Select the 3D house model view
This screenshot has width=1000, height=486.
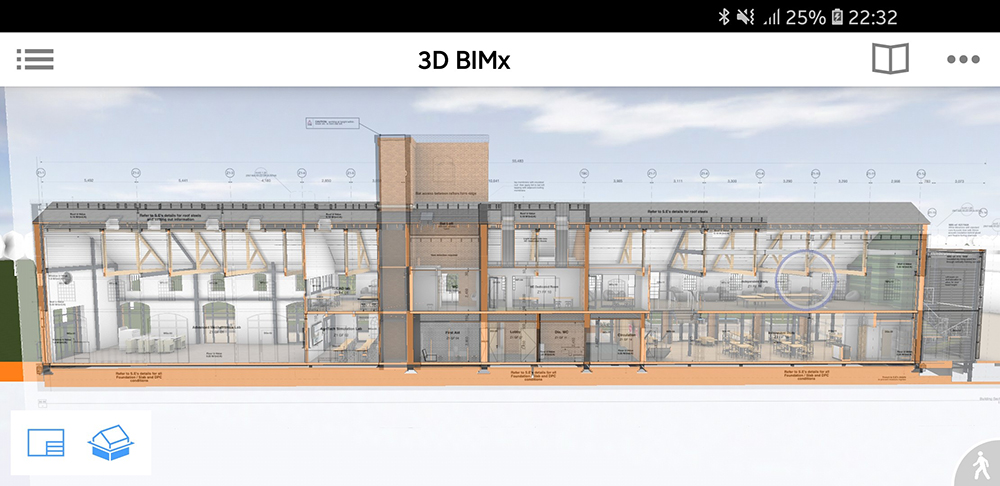[x=113, y=442]
